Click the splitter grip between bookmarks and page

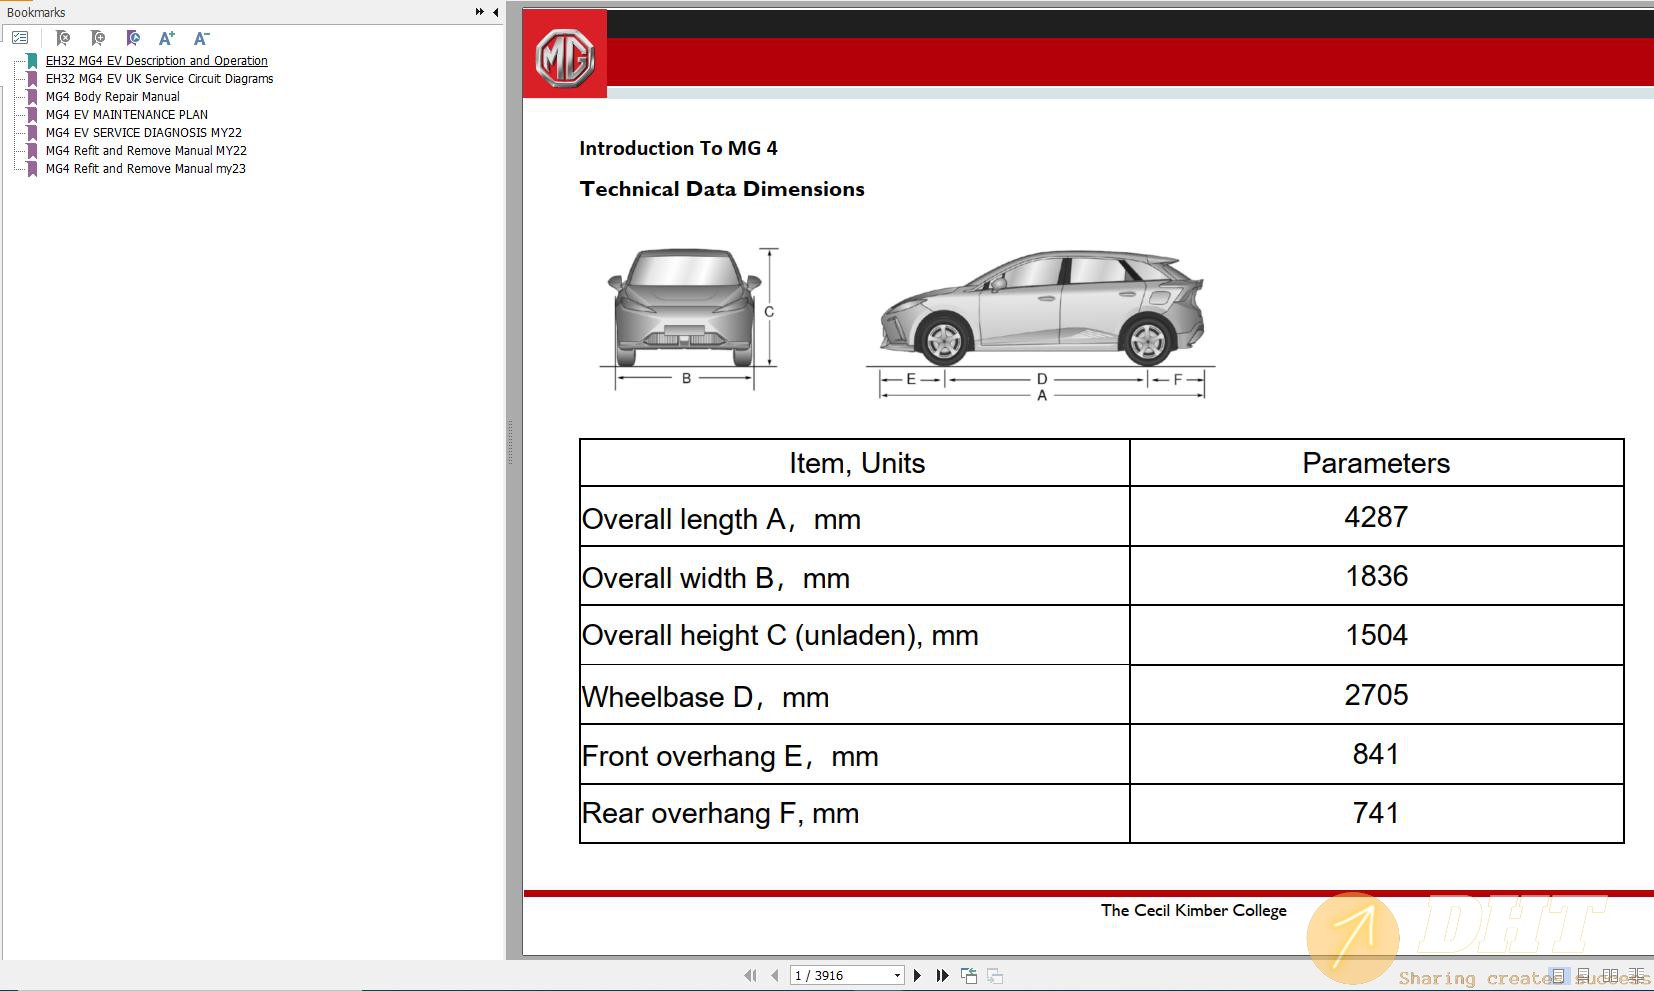pos(510,442)
